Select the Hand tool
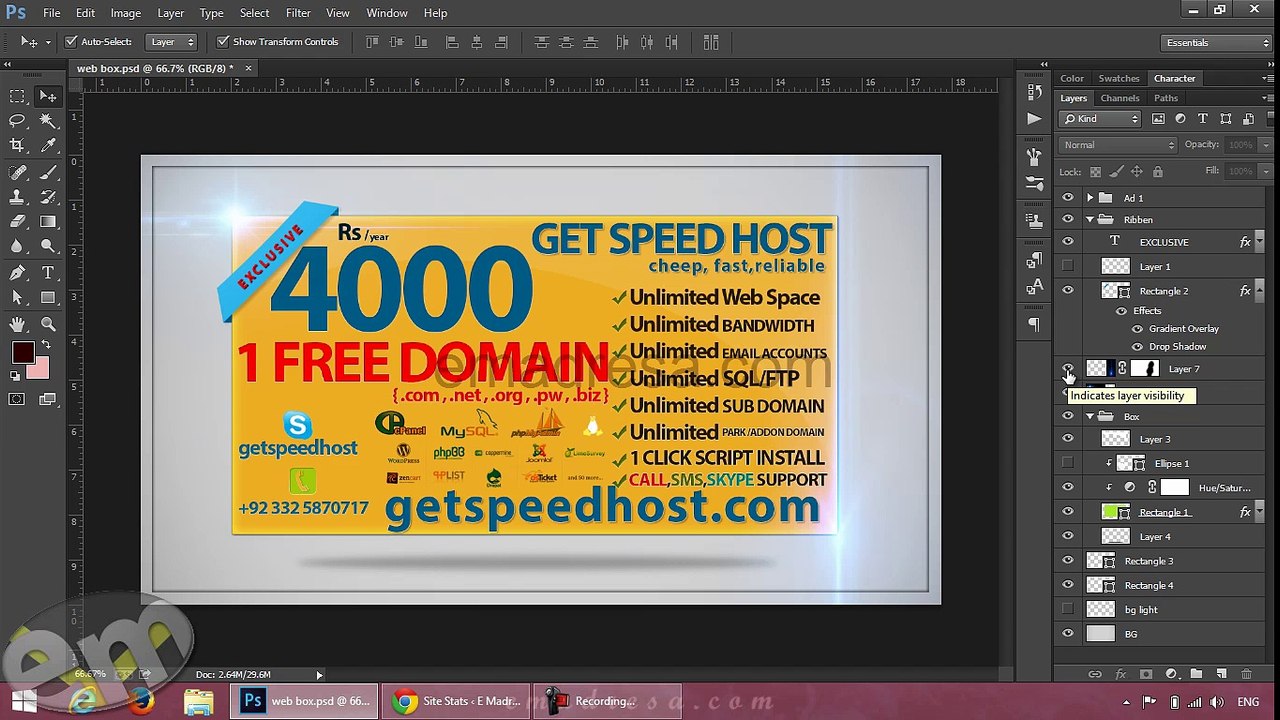The height and width of the screenshot is (720, 1280). (x=17, y=324)
